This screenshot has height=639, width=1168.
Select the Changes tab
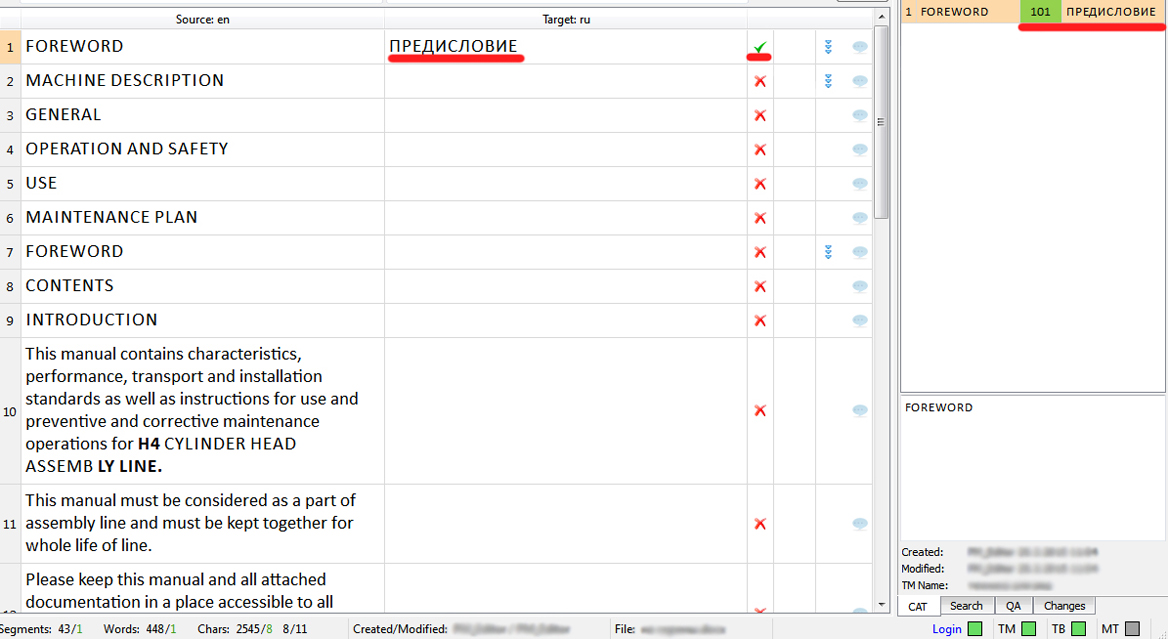(x=1064, y=606)
